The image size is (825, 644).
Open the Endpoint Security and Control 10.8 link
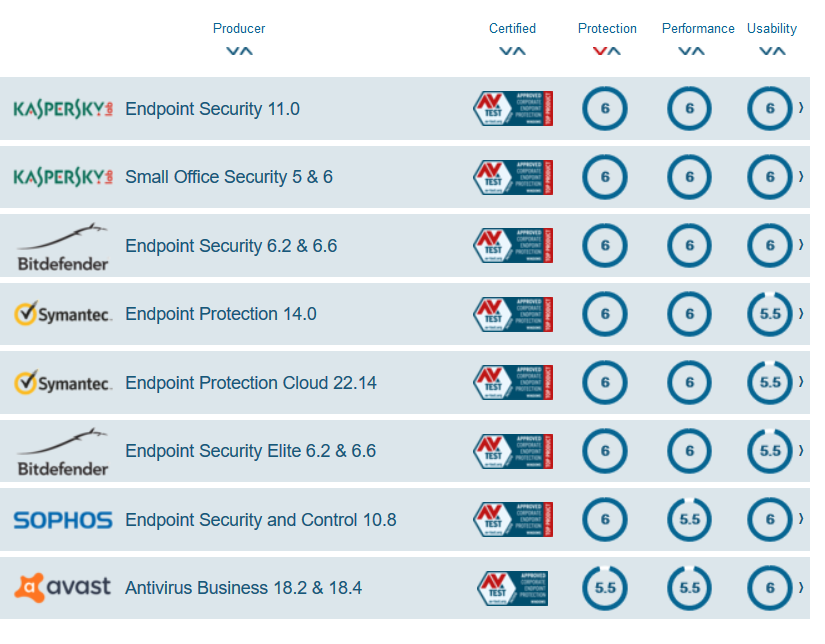coord(260,520)
